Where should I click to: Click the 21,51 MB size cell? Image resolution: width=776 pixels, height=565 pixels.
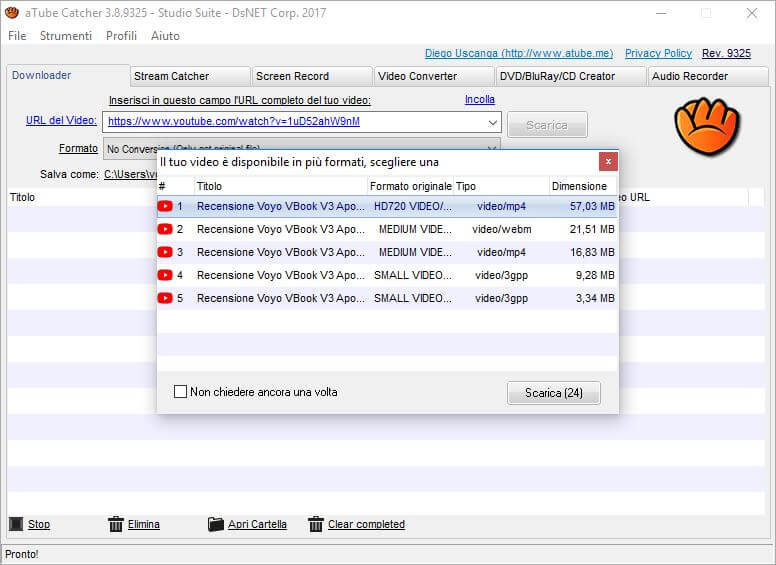click(592, 229)
